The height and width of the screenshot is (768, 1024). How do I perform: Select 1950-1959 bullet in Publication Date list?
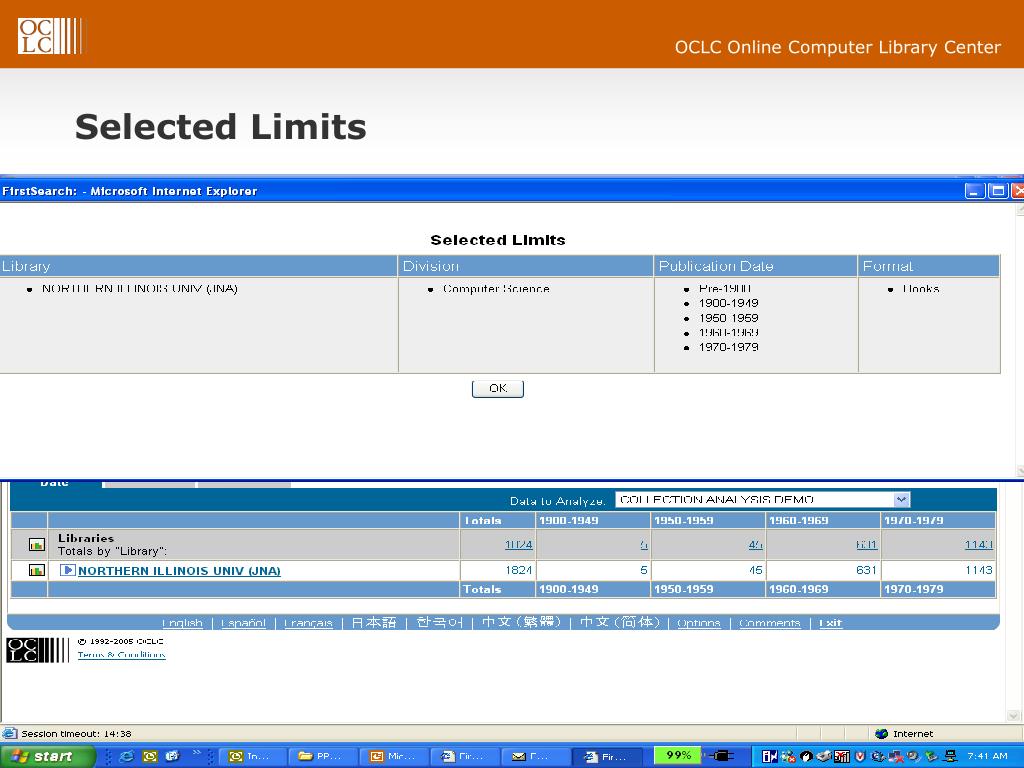pos(728,318)
